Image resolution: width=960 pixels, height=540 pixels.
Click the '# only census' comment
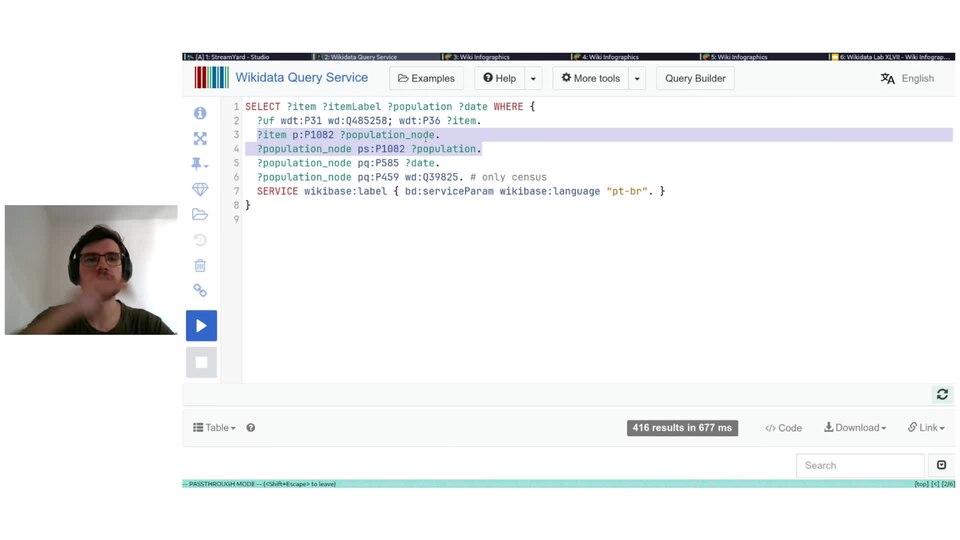[x=508, y=177]
